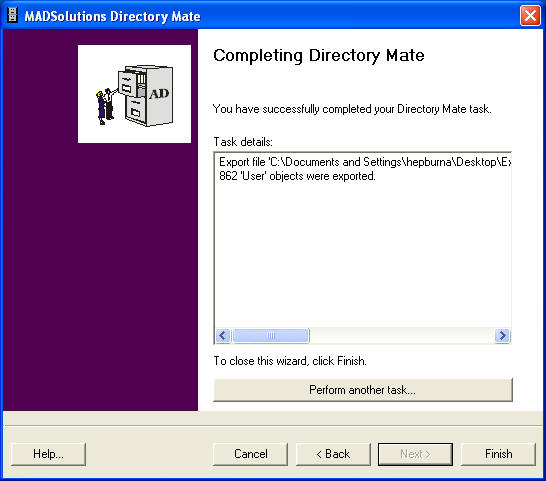Screen dimensions: 546x481
Task: Click the Finish button
Action: point(498,454)
